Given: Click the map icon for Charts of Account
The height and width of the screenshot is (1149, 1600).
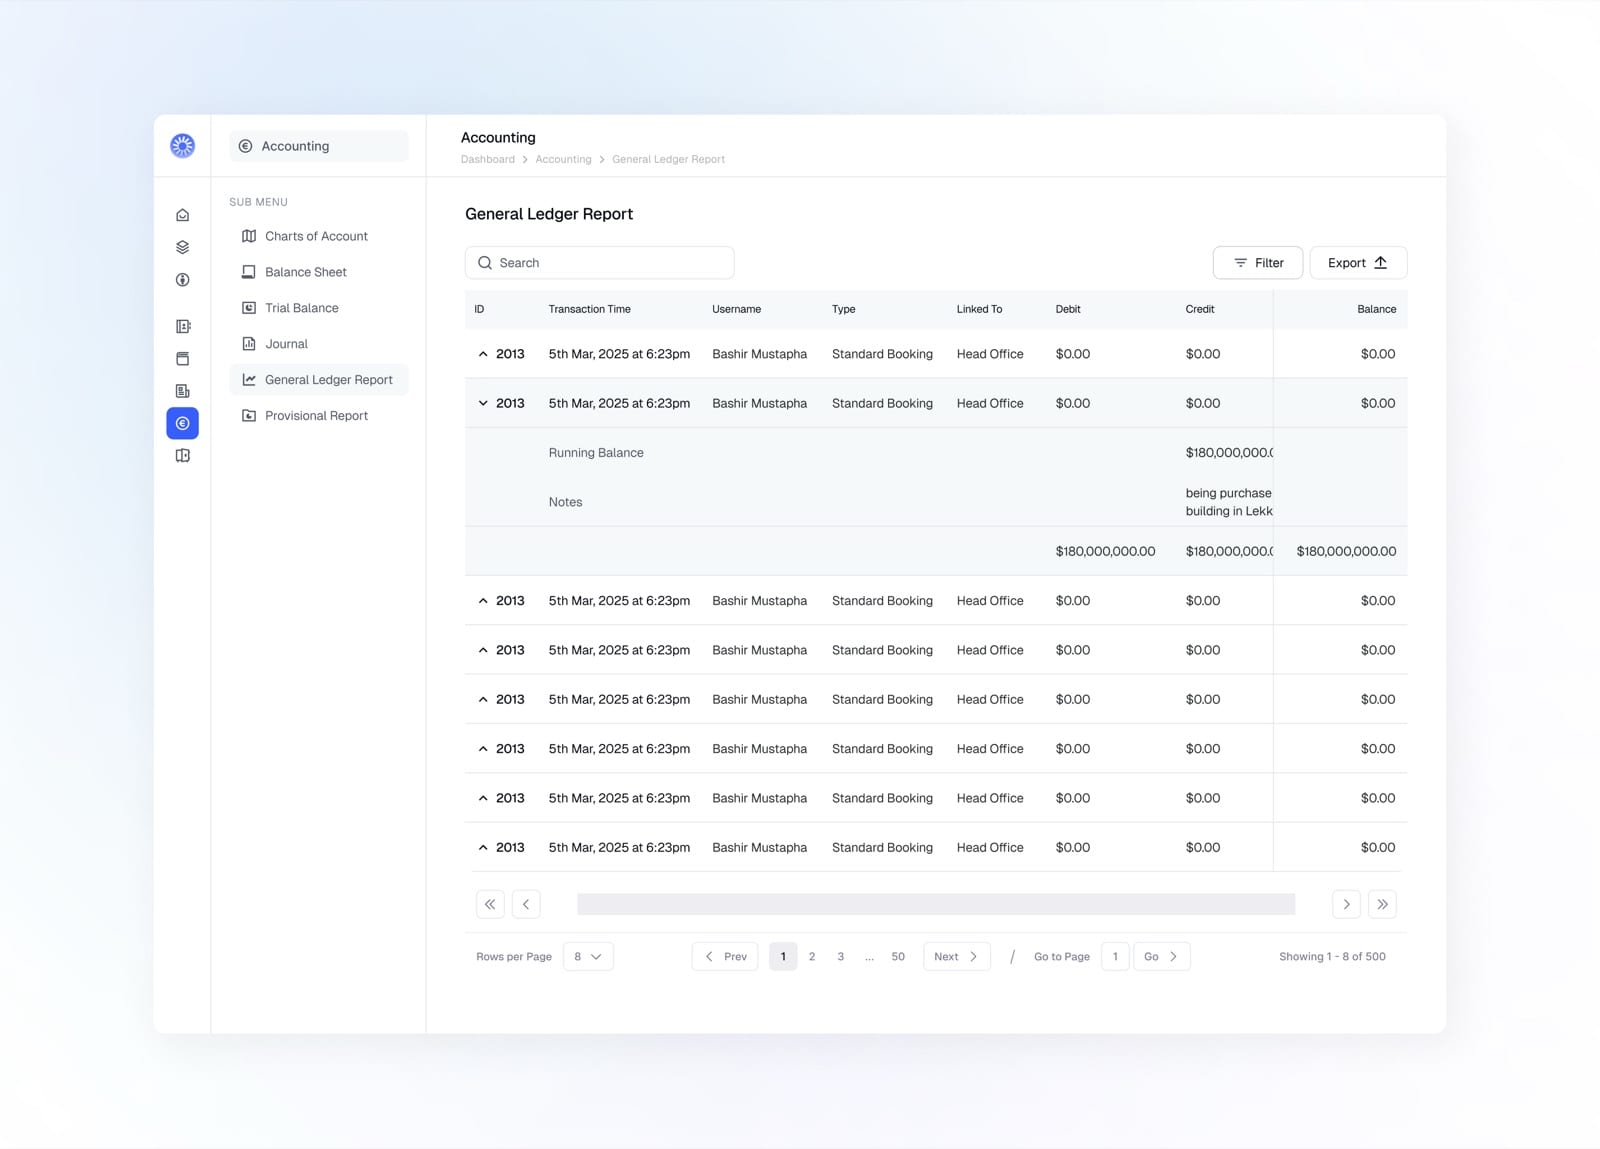Looking at the screenshot, I should pyautogui.click(x=249, y=236).
